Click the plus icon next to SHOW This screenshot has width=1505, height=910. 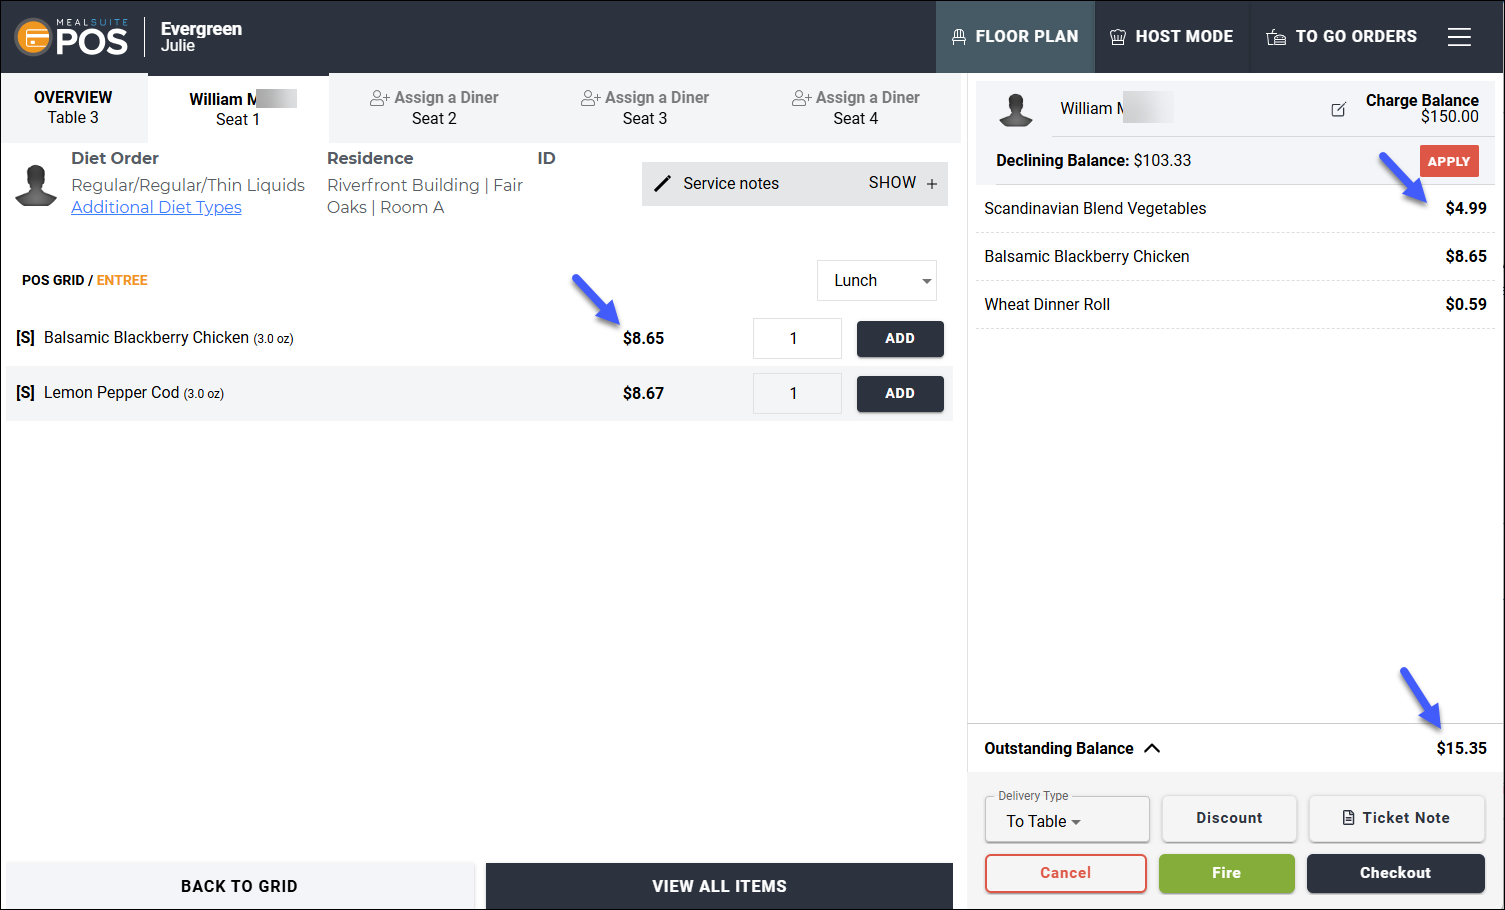tap(932, 184)
